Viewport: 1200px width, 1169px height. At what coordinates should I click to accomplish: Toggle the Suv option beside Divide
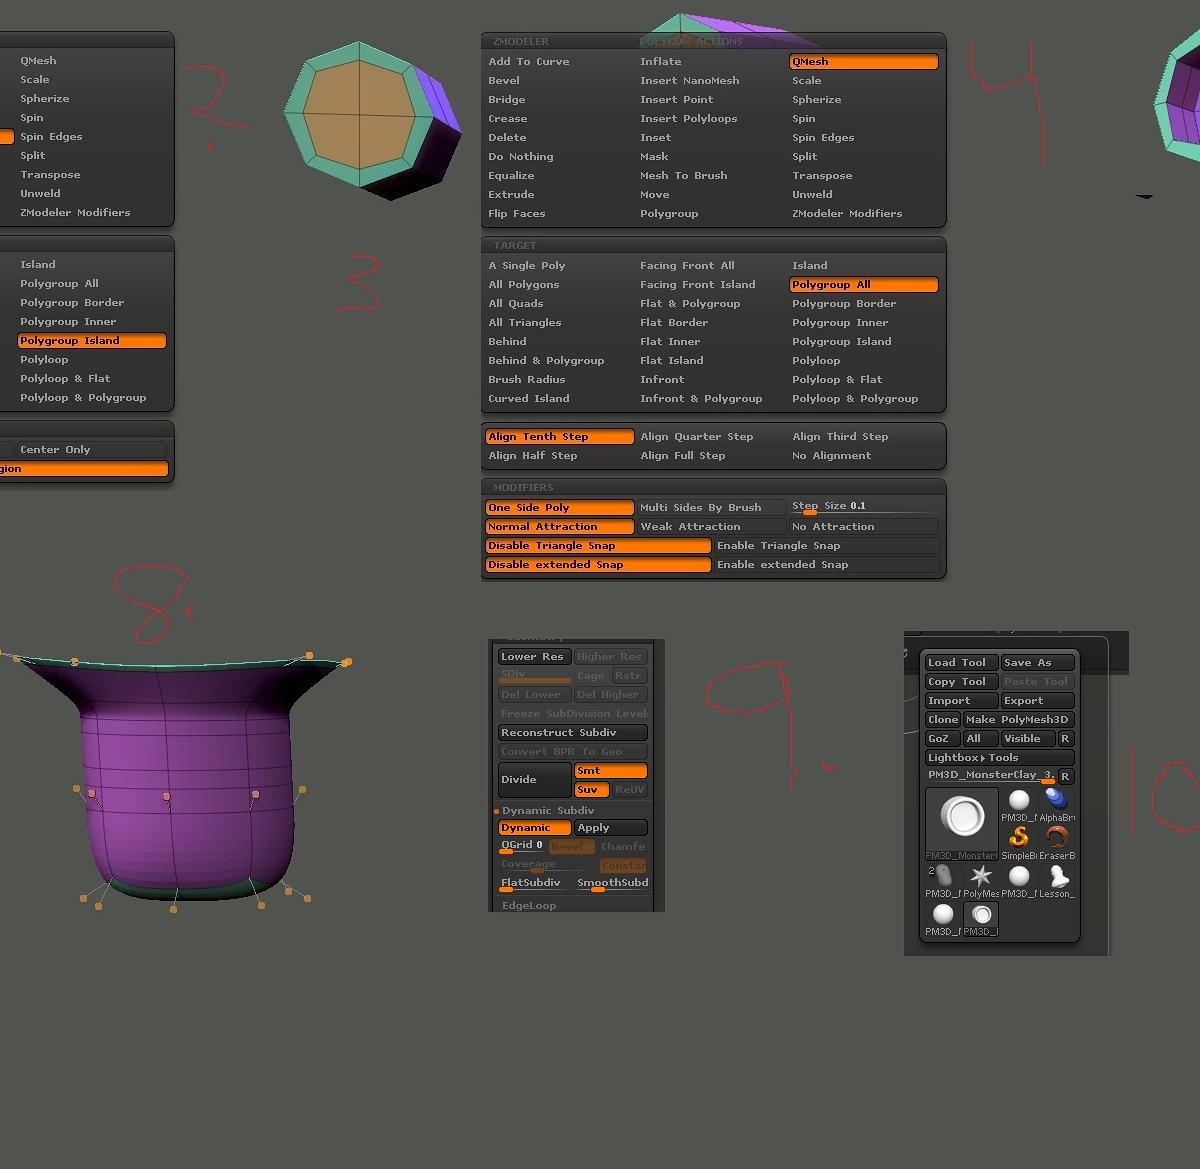point(591,790)
